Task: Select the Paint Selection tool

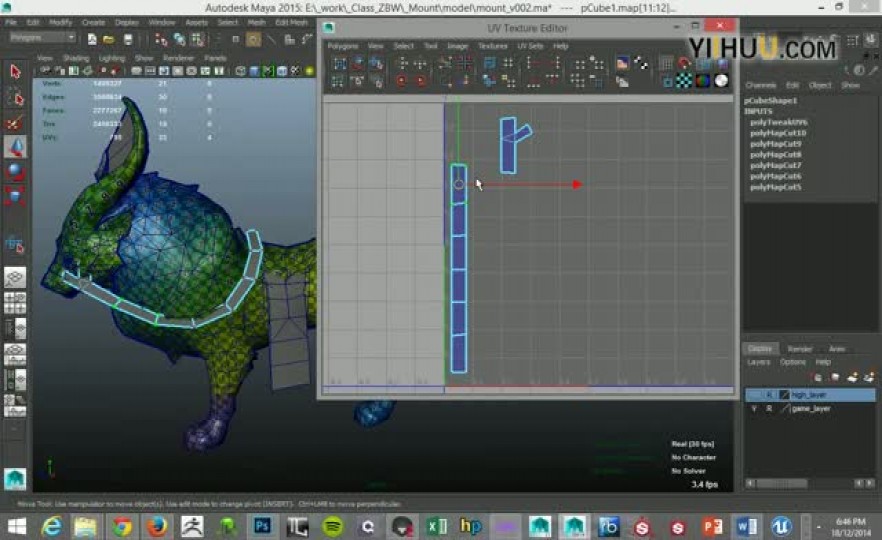Action: click(x=15, y=123)
